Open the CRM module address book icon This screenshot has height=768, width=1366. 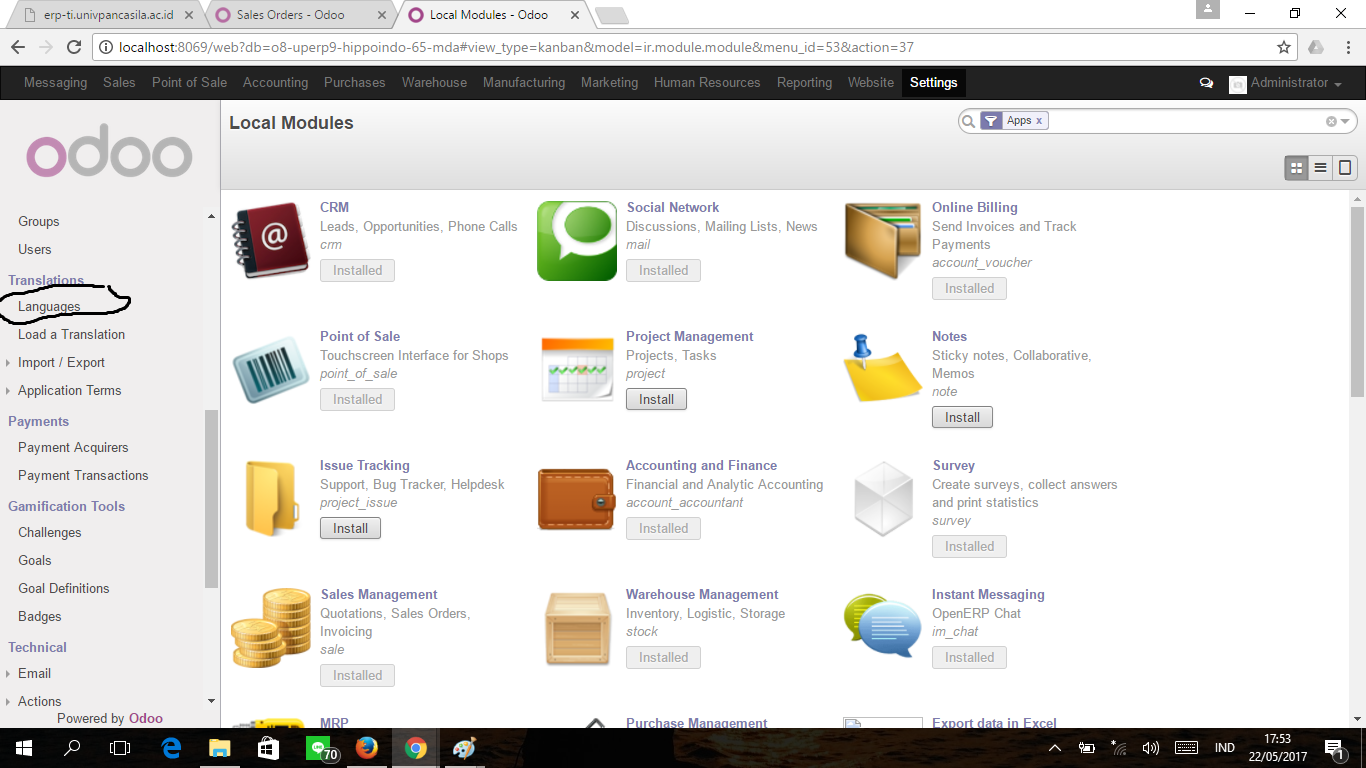[x=270, y=241]
